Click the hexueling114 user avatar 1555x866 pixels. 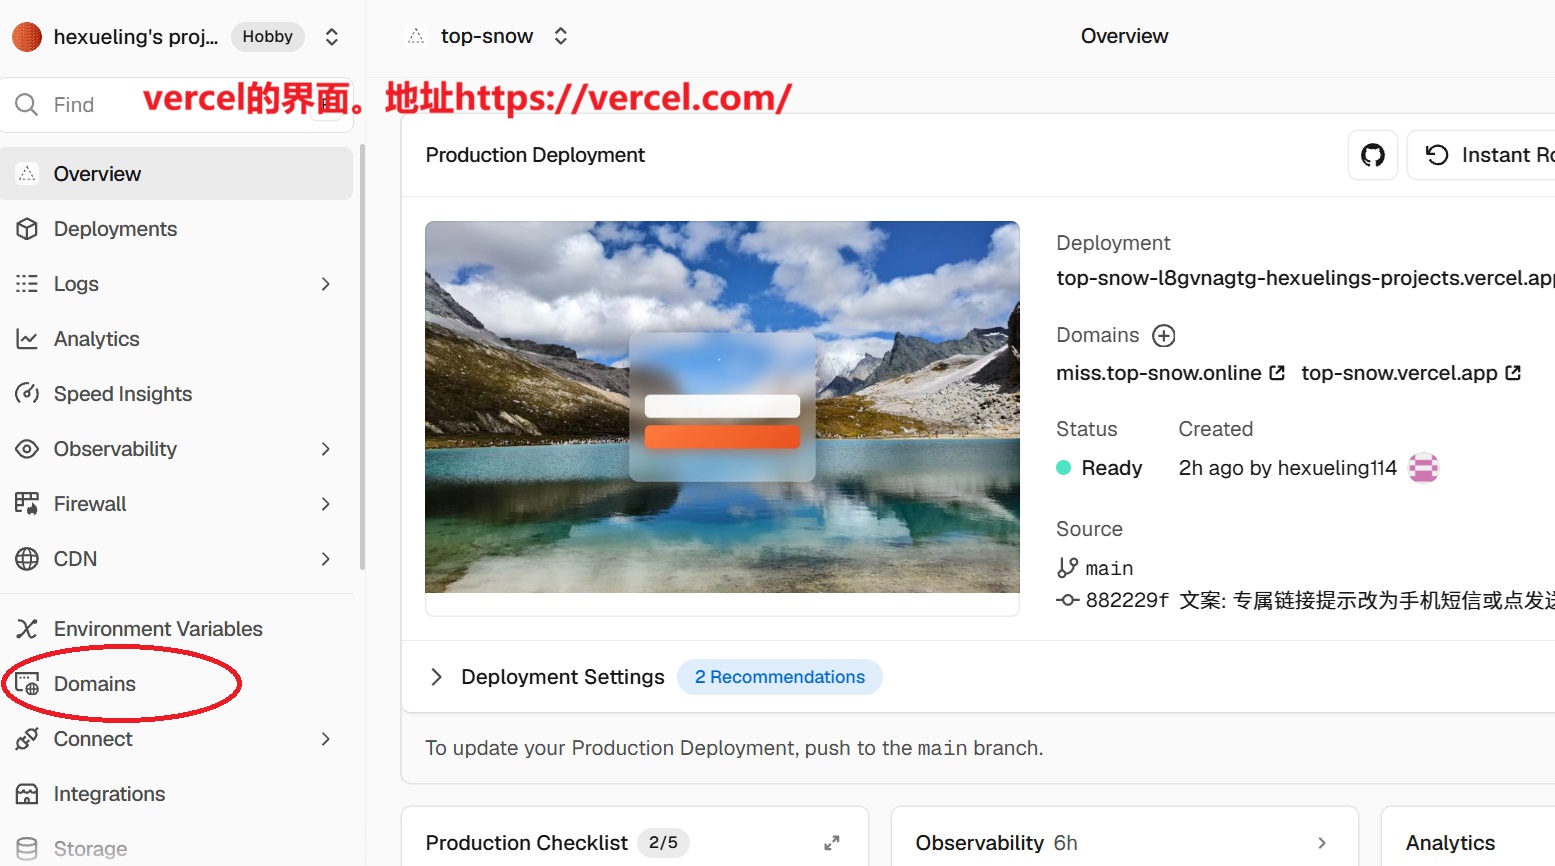[1423, 468]
